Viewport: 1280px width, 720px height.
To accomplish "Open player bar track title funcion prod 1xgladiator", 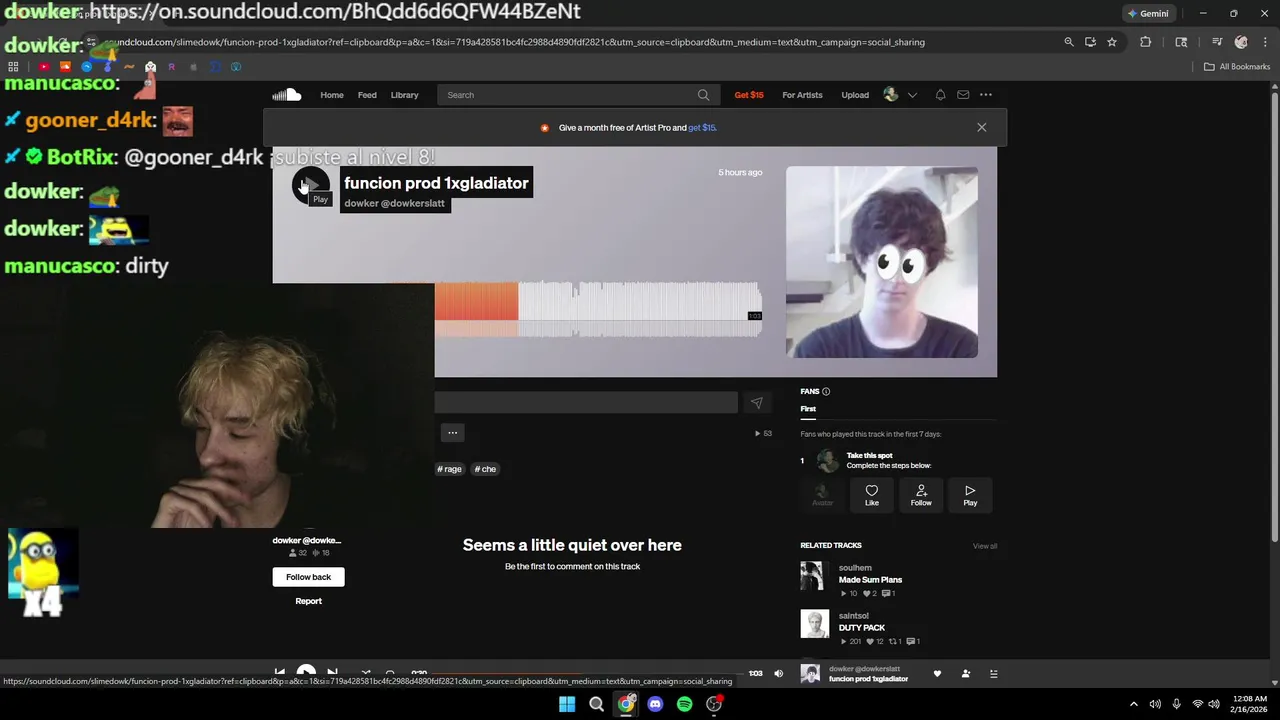I will 868,679.
